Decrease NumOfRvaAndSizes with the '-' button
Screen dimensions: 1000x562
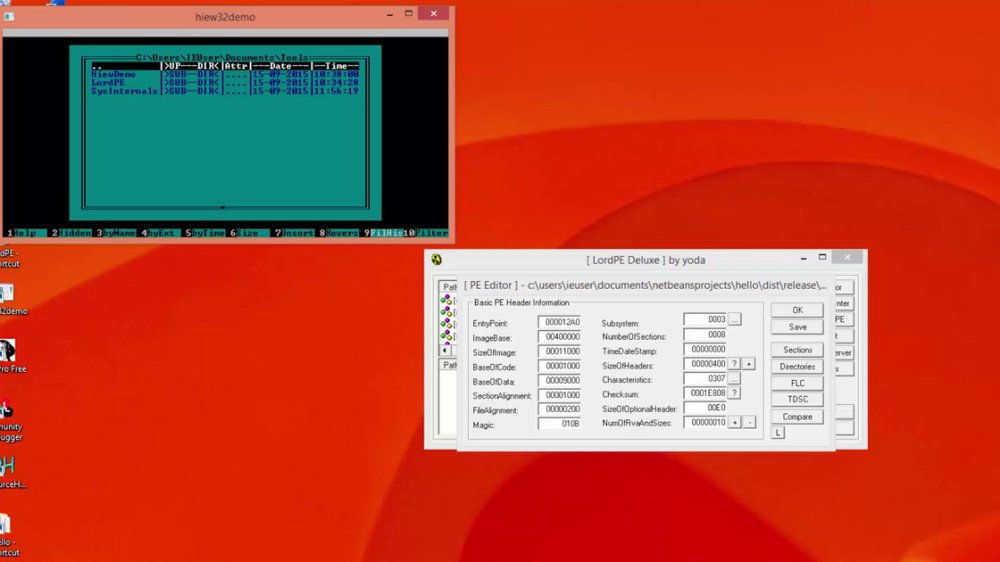749,422
